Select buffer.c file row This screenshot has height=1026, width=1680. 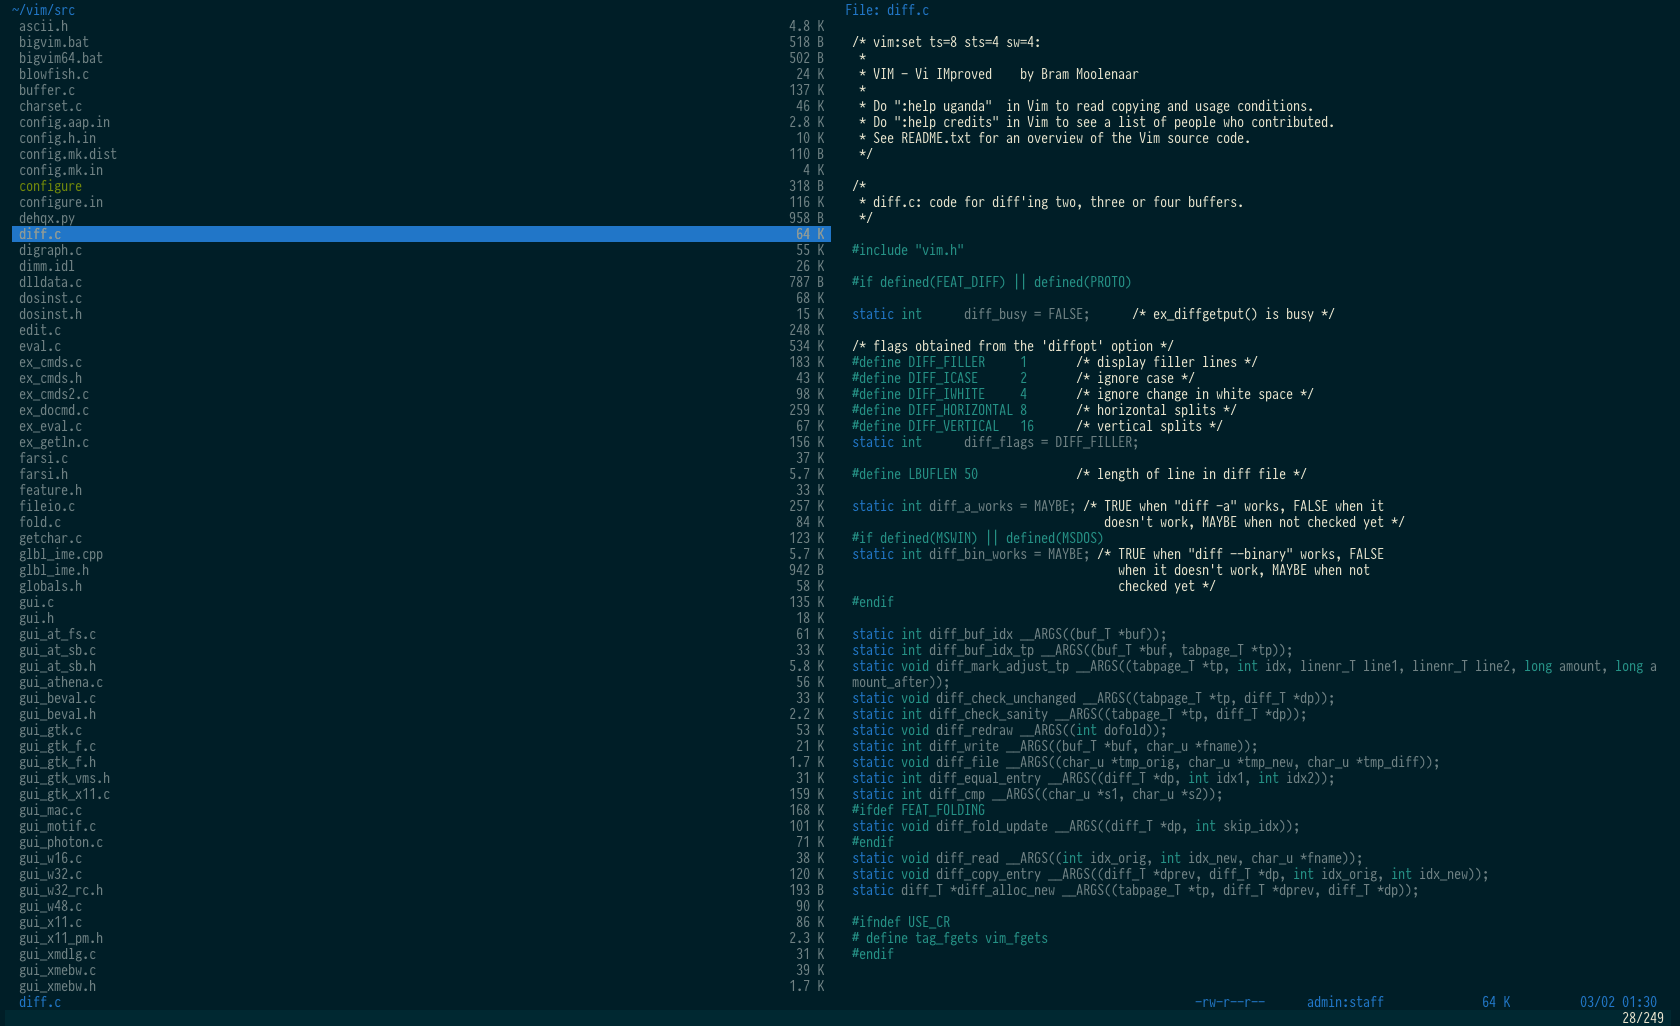pos(421,90)
